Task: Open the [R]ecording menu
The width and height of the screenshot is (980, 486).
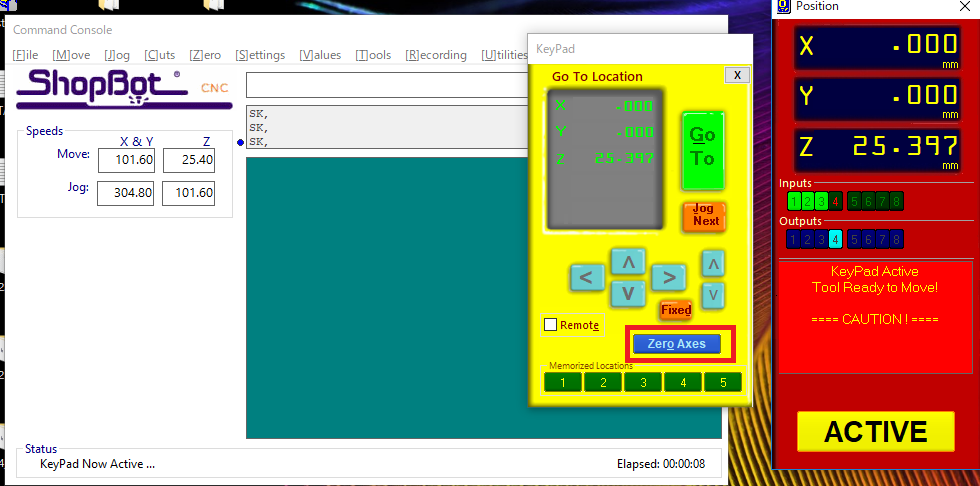Action: (436, 55)
